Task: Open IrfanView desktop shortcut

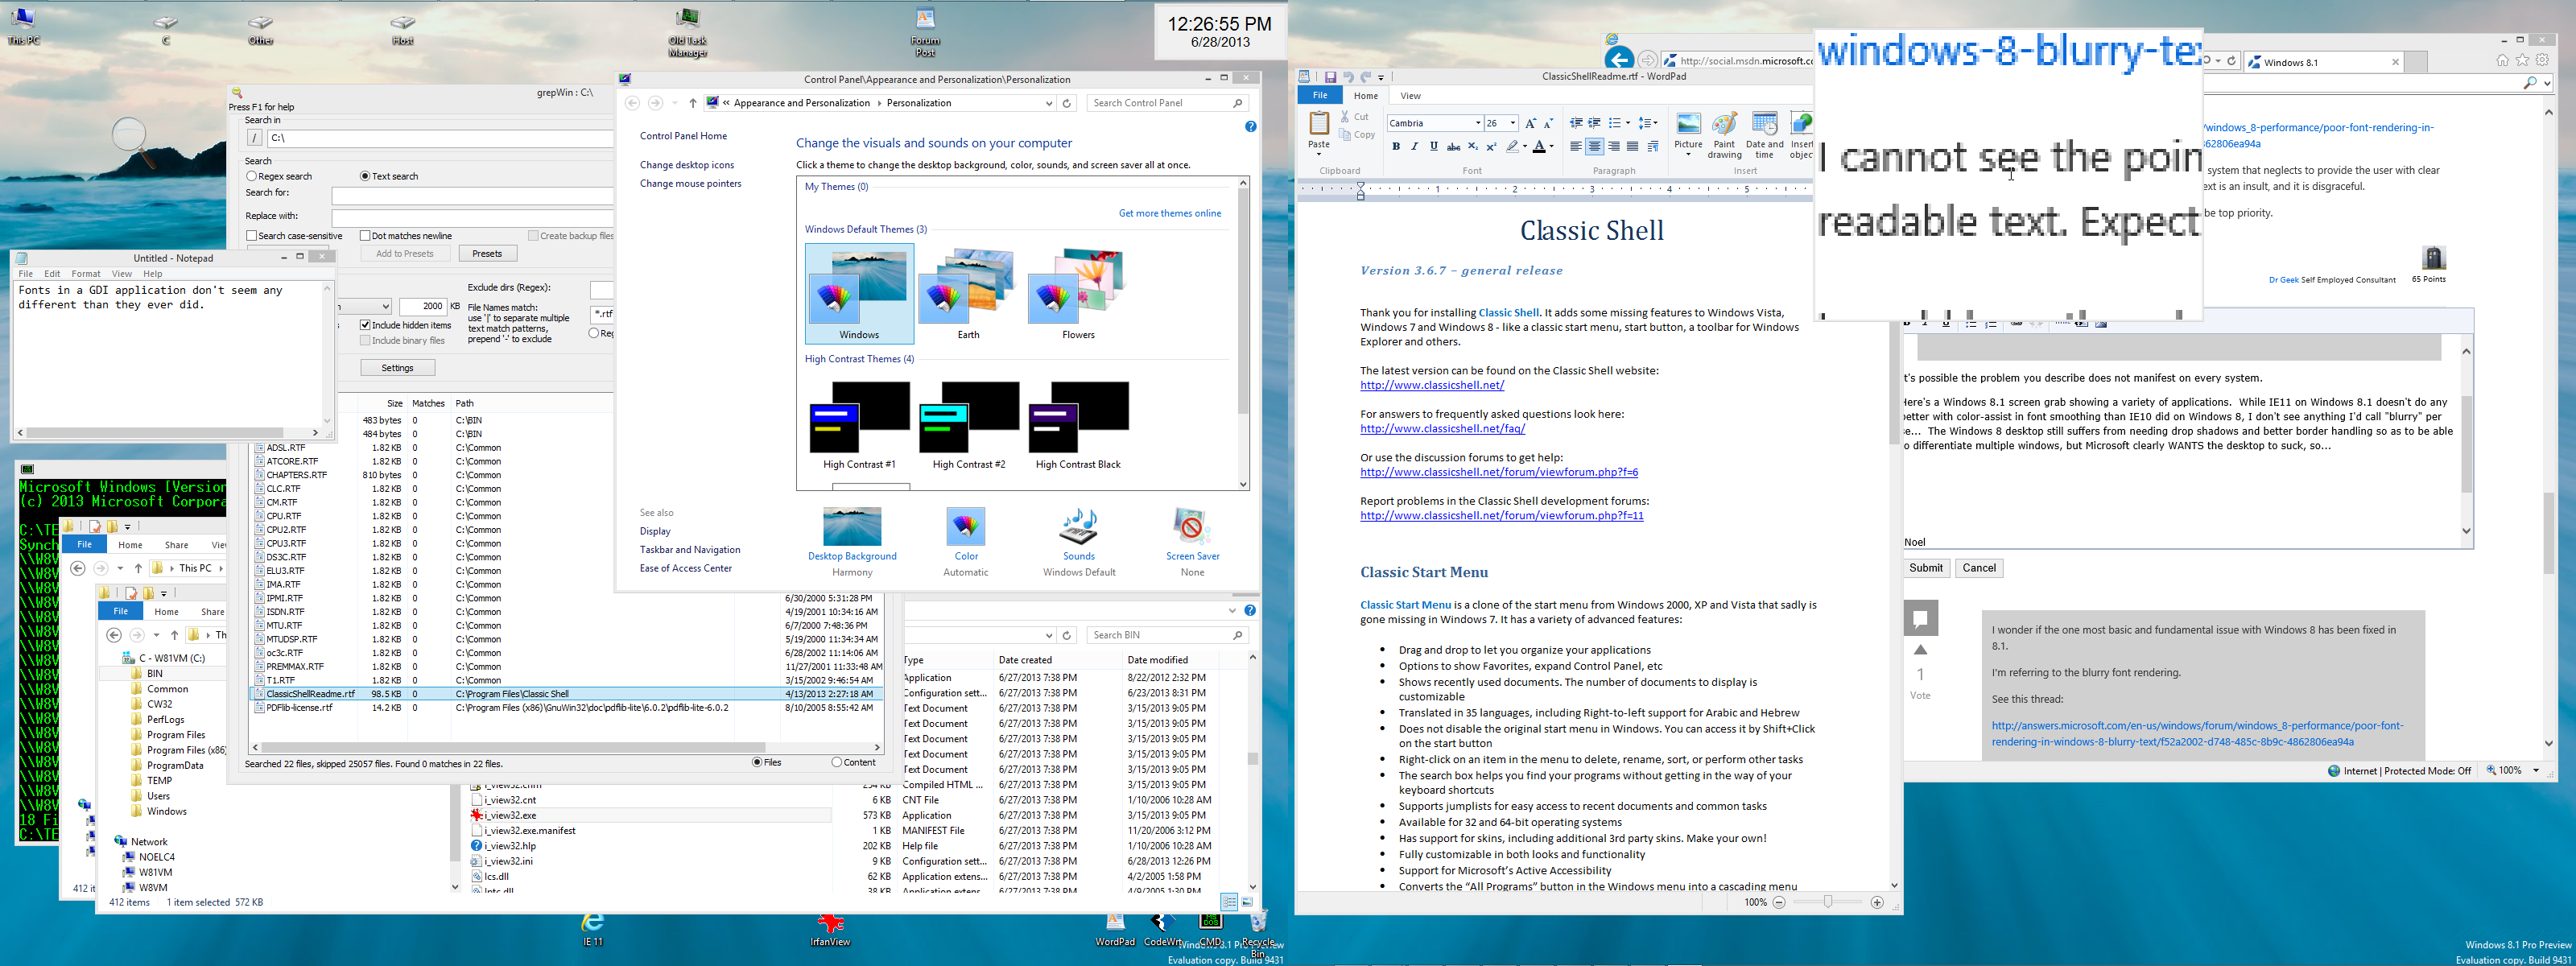Action: click(x=830, y=929)
